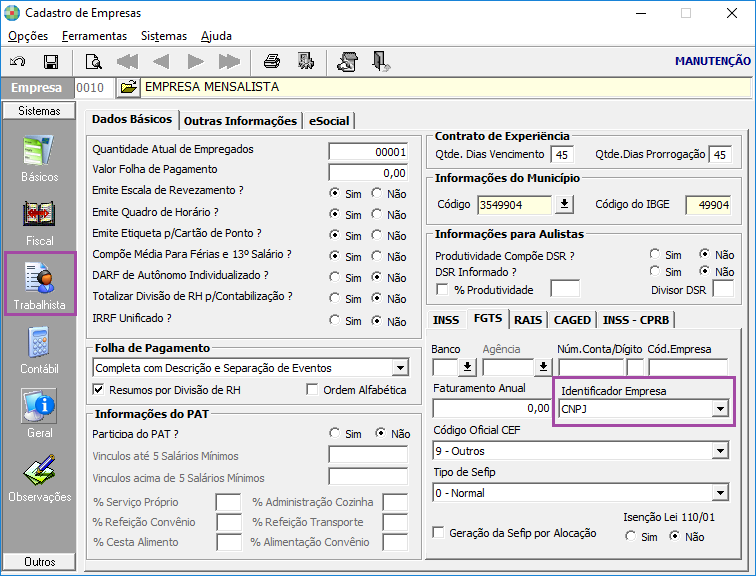Check the Ordem Alfabética checkbox
Image resolution: width=756 pixels, height=576 pixels.
pos(312,390)
